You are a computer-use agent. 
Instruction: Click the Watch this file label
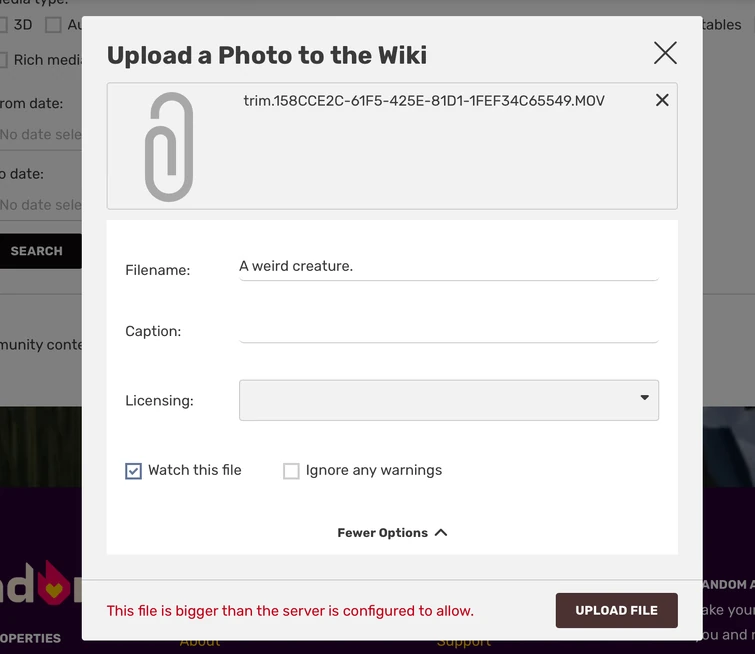pyautogui.click(x=195, y=470)
